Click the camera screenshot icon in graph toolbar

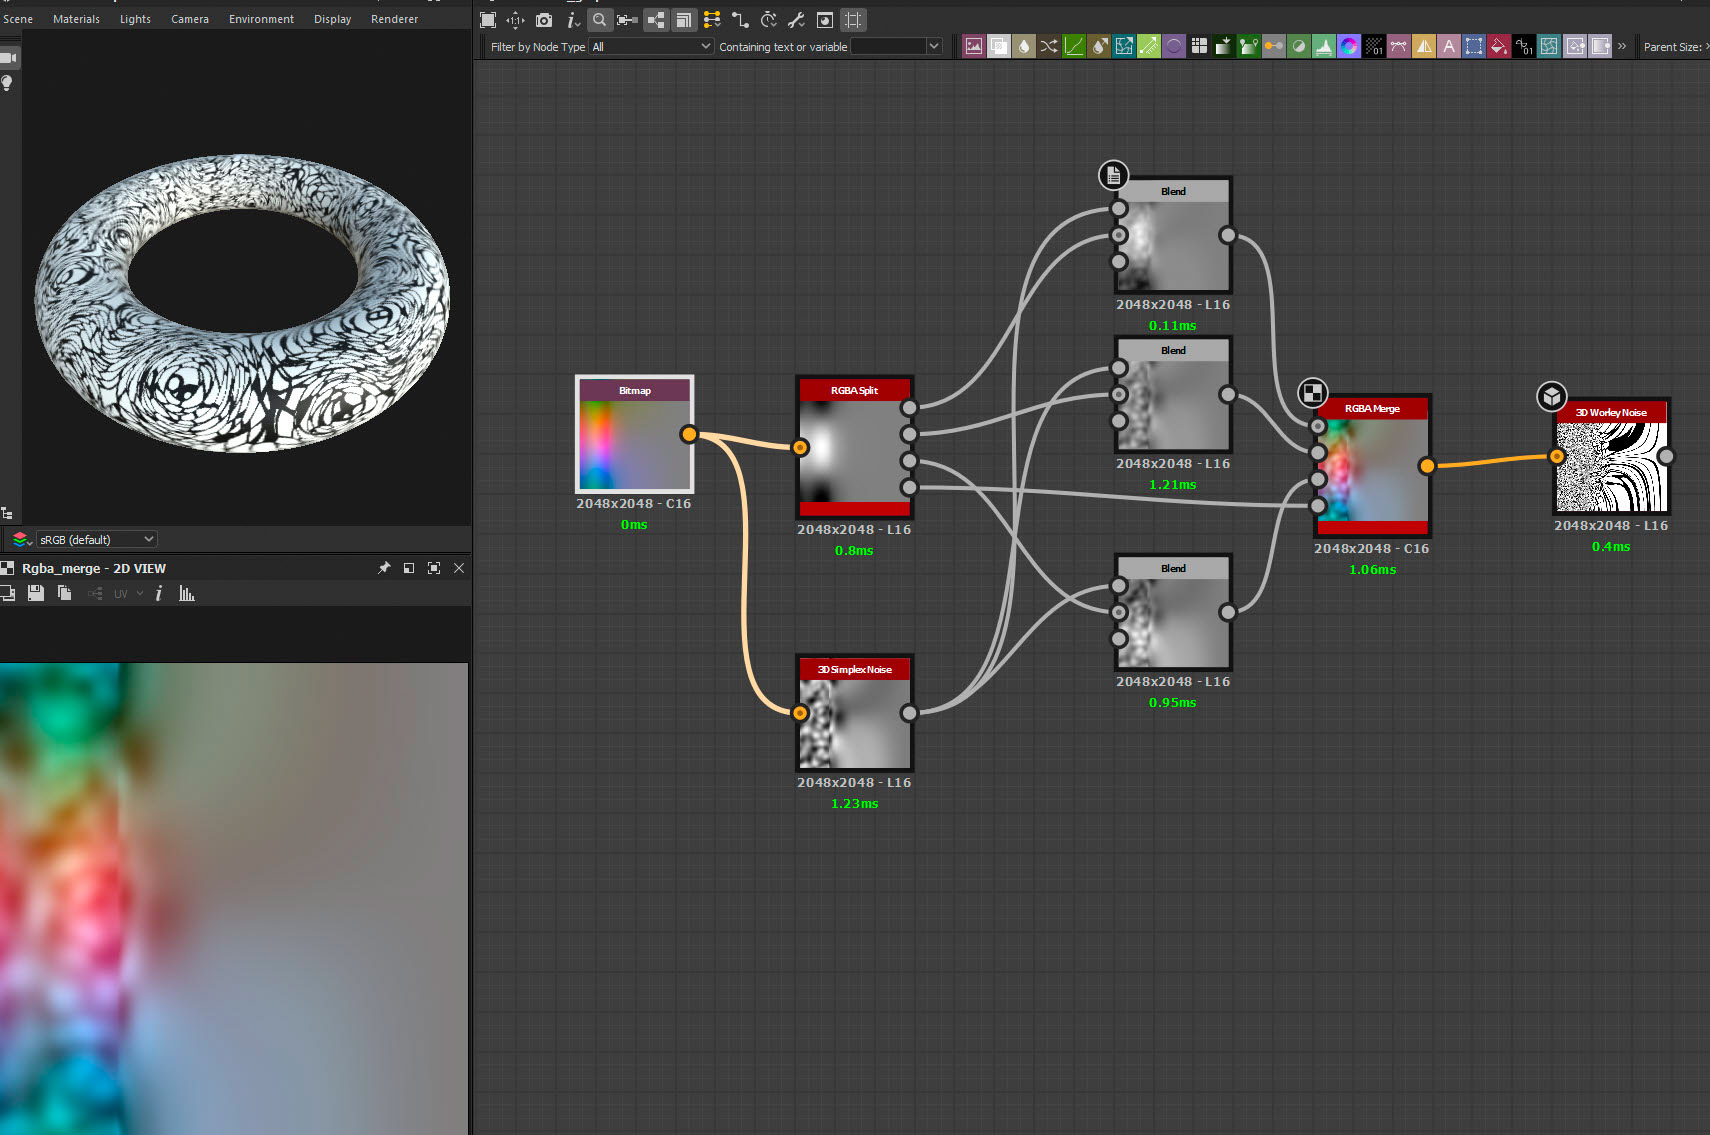click(x=543, y=20)
